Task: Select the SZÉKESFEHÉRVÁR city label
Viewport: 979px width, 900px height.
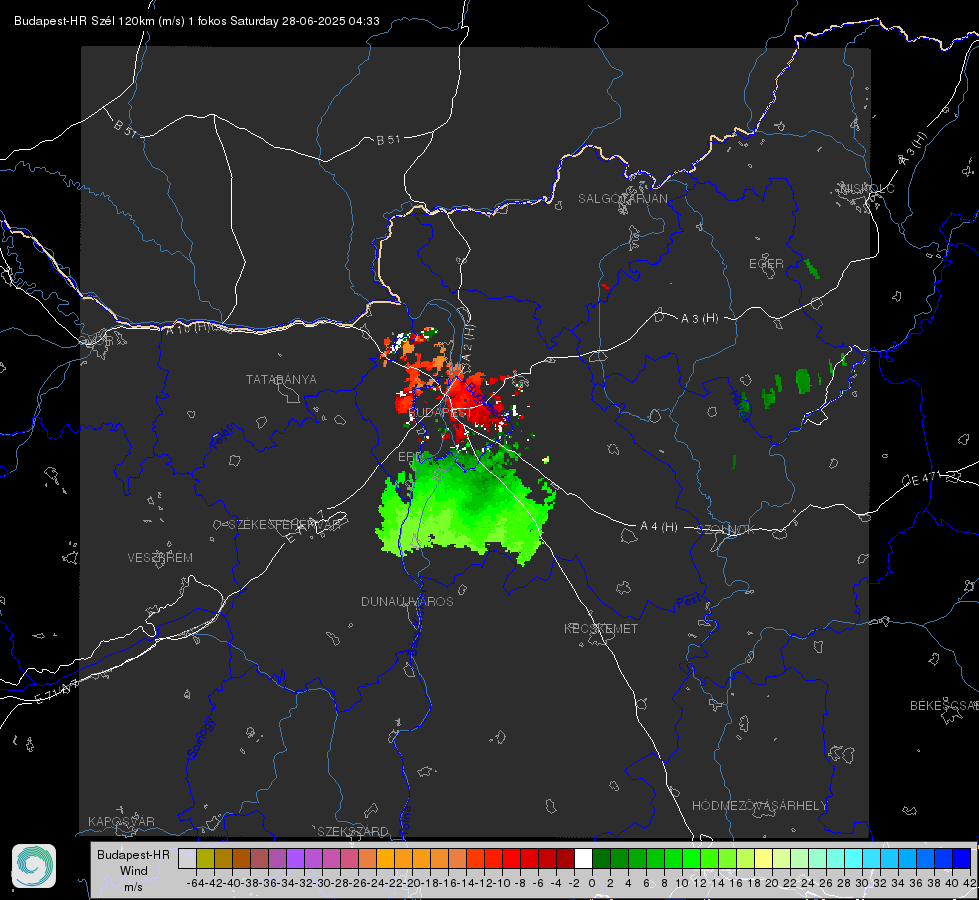Action: (287, 525)
